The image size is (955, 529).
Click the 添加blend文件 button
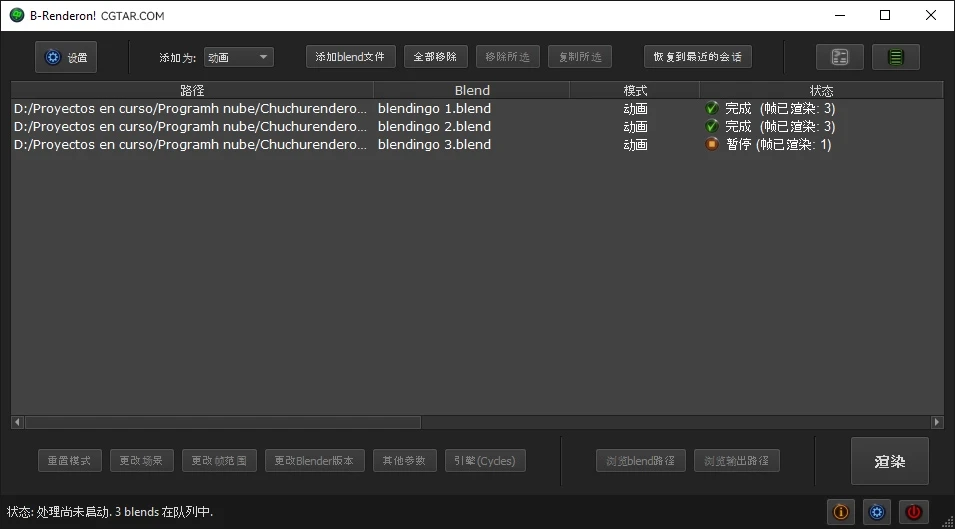pyautogui.click(x=350, y=57)
